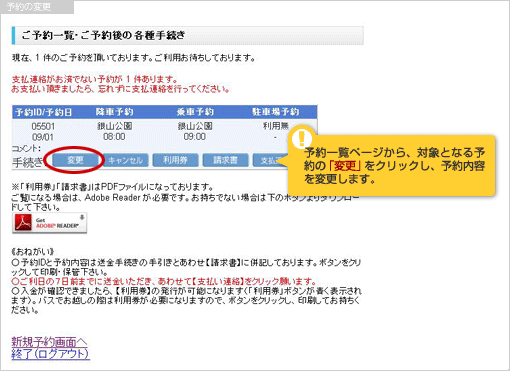Click the 駐車場予約 column header
Image resolution: width=510 pixels, height=376 pixels.
275,112
